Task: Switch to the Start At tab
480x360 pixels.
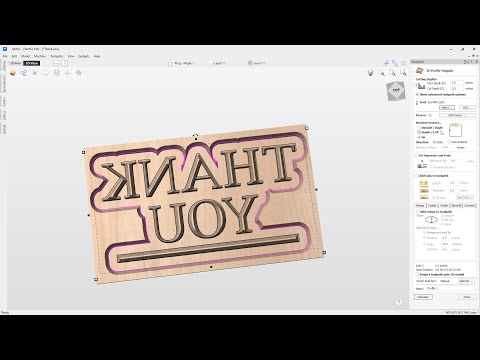Action: point(456,205)
